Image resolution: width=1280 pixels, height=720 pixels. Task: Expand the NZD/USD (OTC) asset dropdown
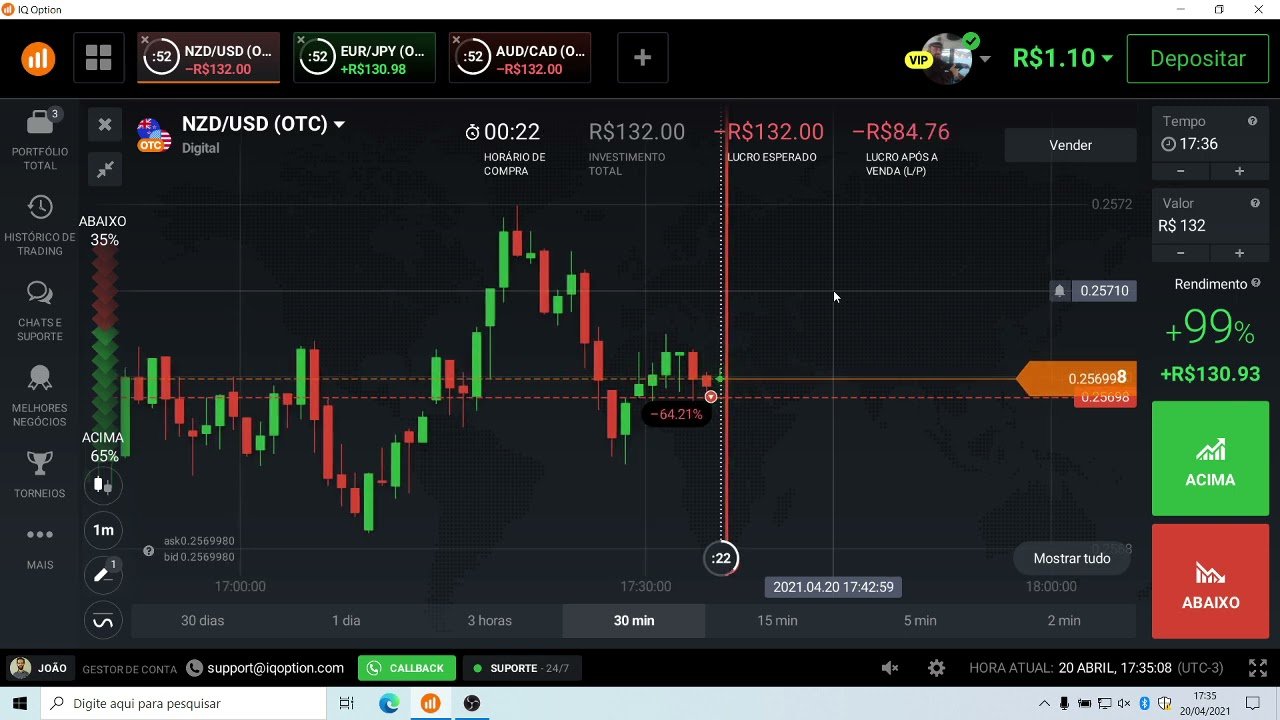click(340, 124)
